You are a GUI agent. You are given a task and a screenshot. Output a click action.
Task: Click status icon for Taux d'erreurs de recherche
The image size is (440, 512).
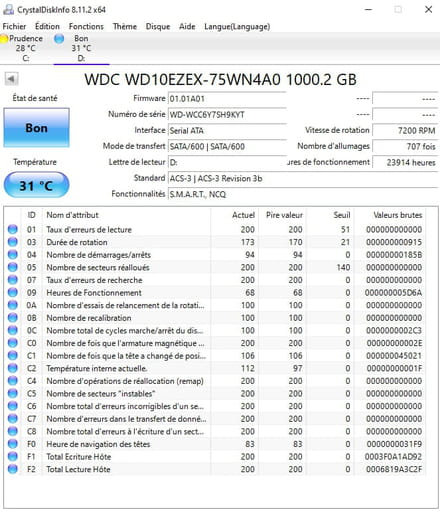(x=12, y=280)
